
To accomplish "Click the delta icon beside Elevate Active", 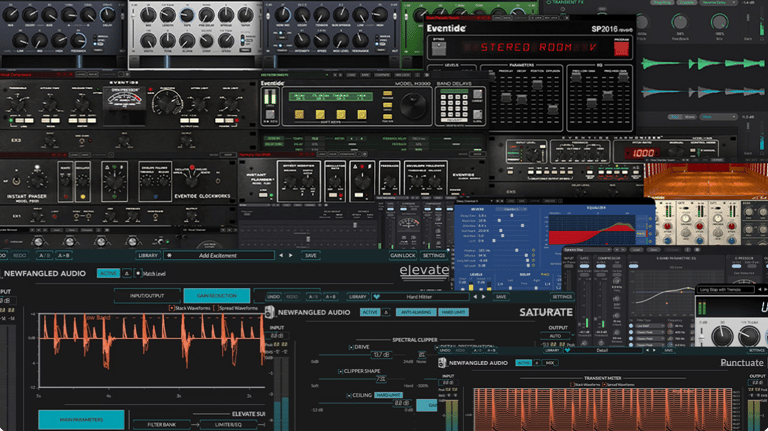I will point(127,273).
